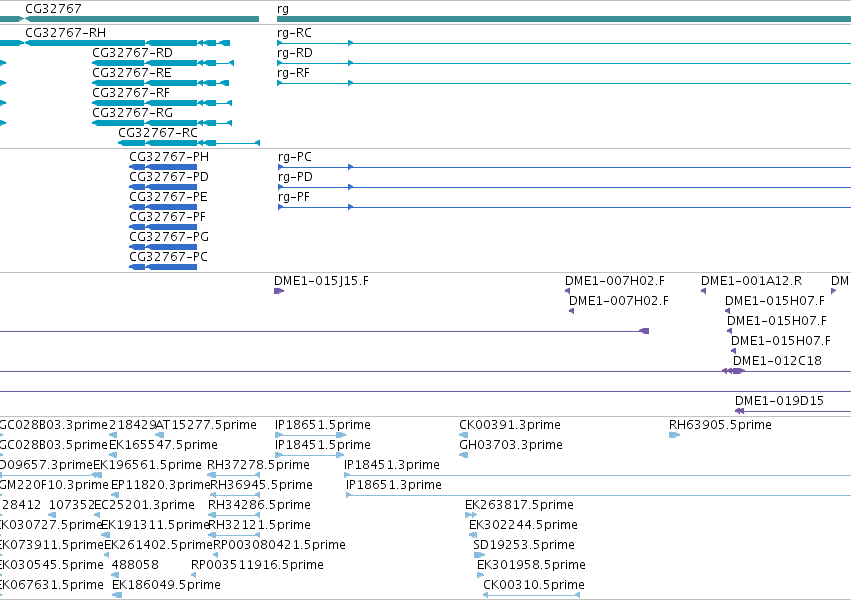Screen dimensions: 851x600
Task: Select protein label rg-PD
Action: pos(295,177)
